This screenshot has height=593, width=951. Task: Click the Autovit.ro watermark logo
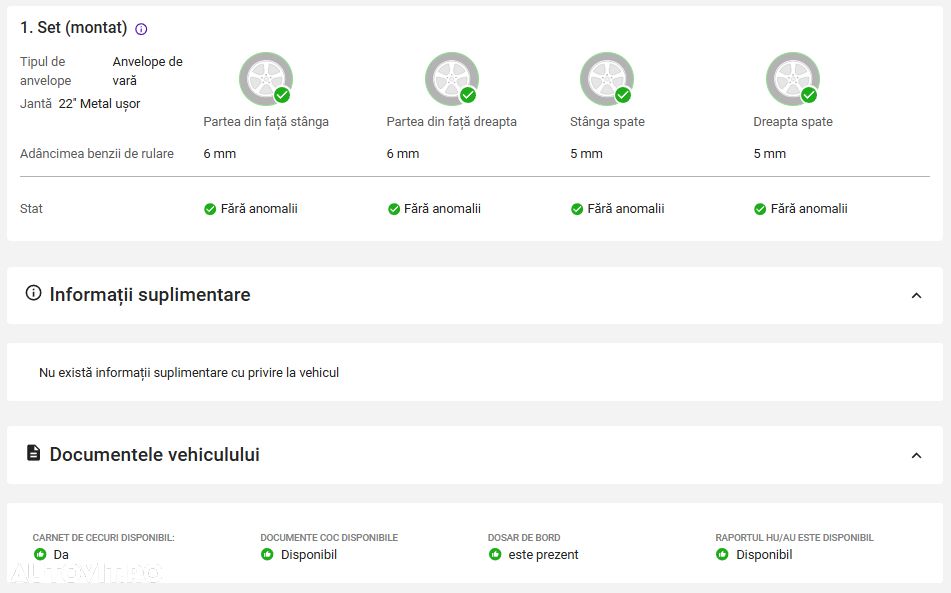click(86, 573)
